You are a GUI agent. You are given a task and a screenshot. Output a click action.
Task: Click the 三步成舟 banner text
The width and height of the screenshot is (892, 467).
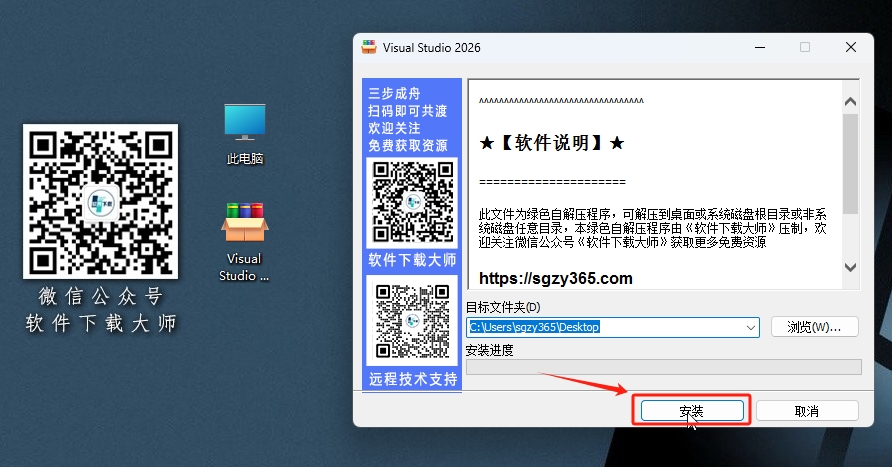coord(394,93)
